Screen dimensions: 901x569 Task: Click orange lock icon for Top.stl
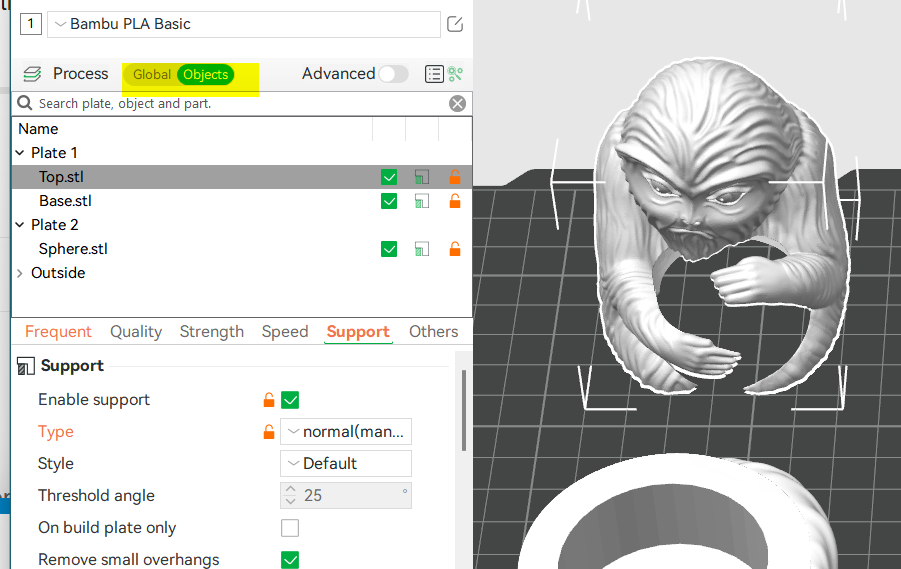coord(455,176)
